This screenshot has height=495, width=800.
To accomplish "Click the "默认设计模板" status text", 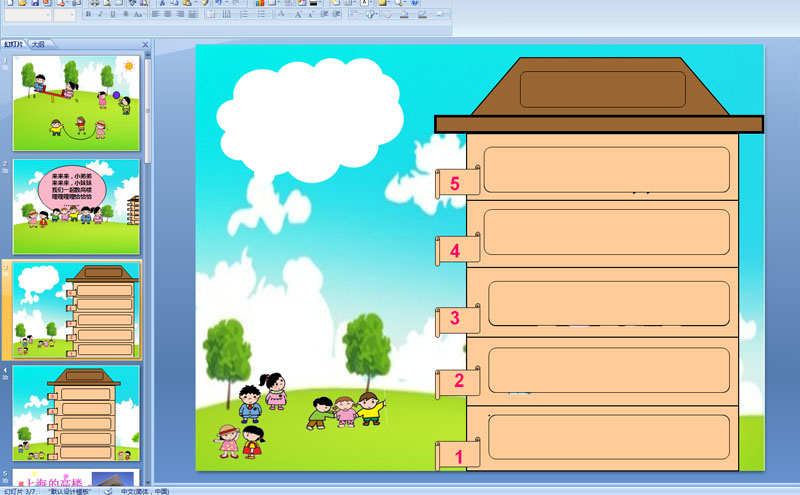I will (69, 491).
